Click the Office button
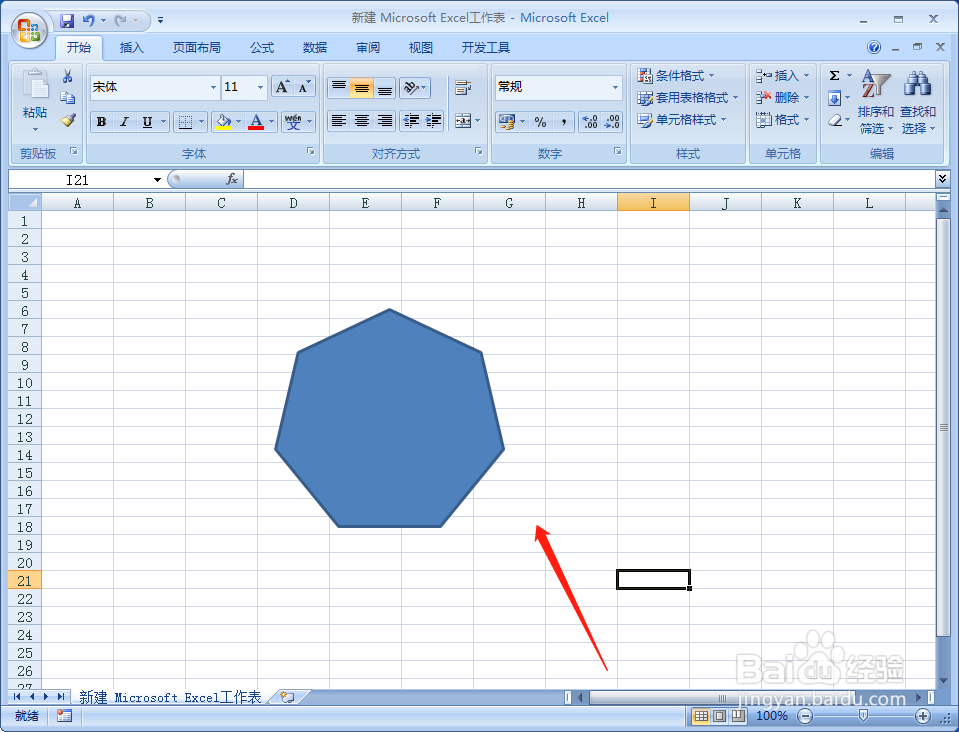The width and height of the screenshot is (959, 732). click(x=29, y=29)
